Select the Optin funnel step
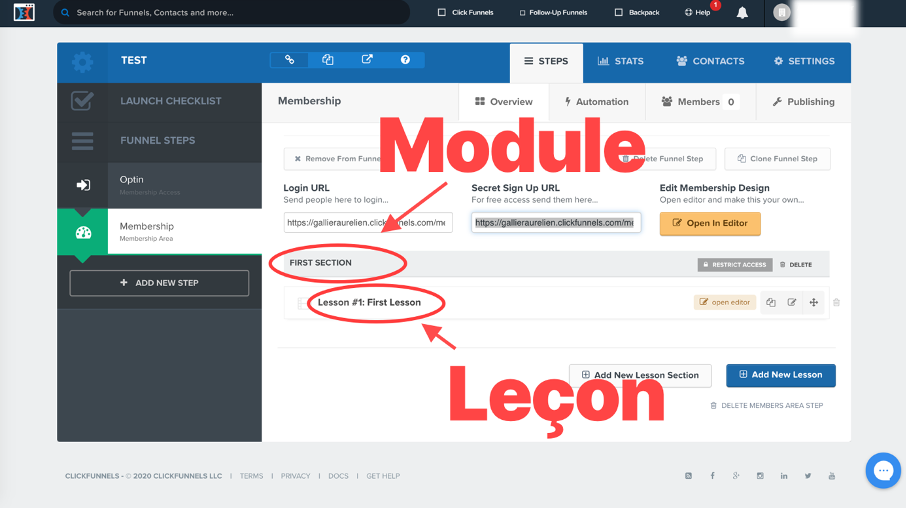 click(x=159, y=185)
